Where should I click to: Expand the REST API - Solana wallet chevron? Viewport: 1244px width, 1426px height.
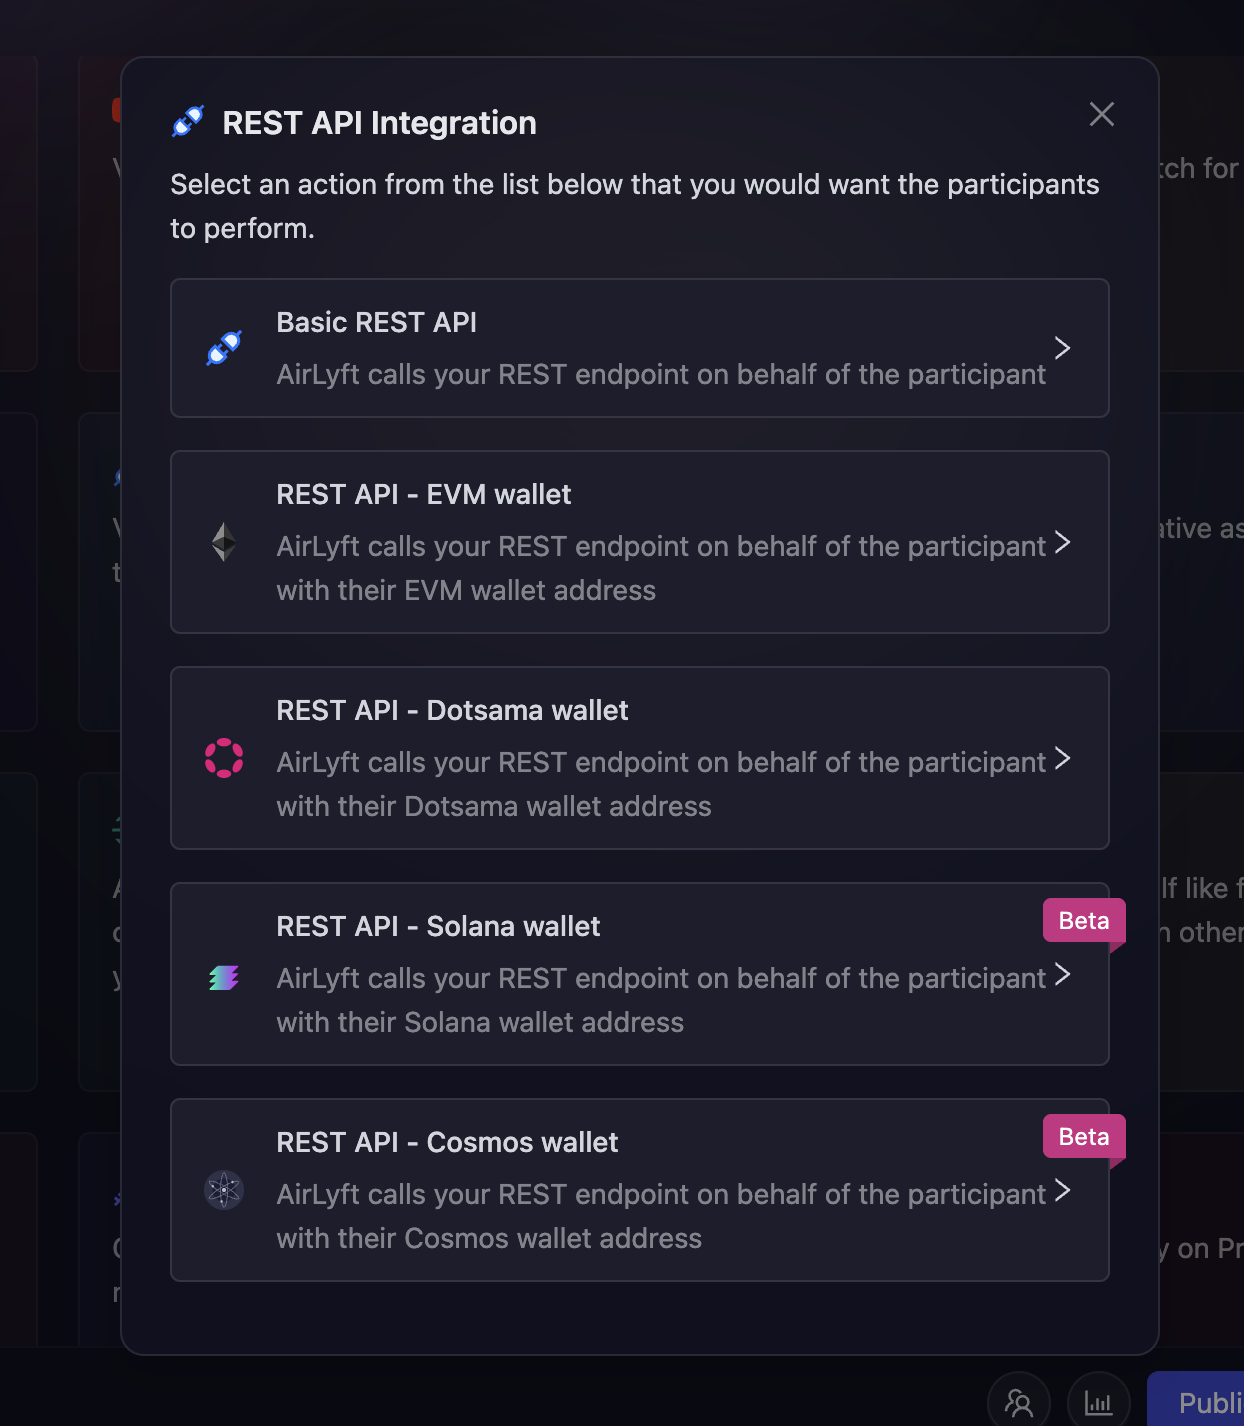[x=1062, y=974]
